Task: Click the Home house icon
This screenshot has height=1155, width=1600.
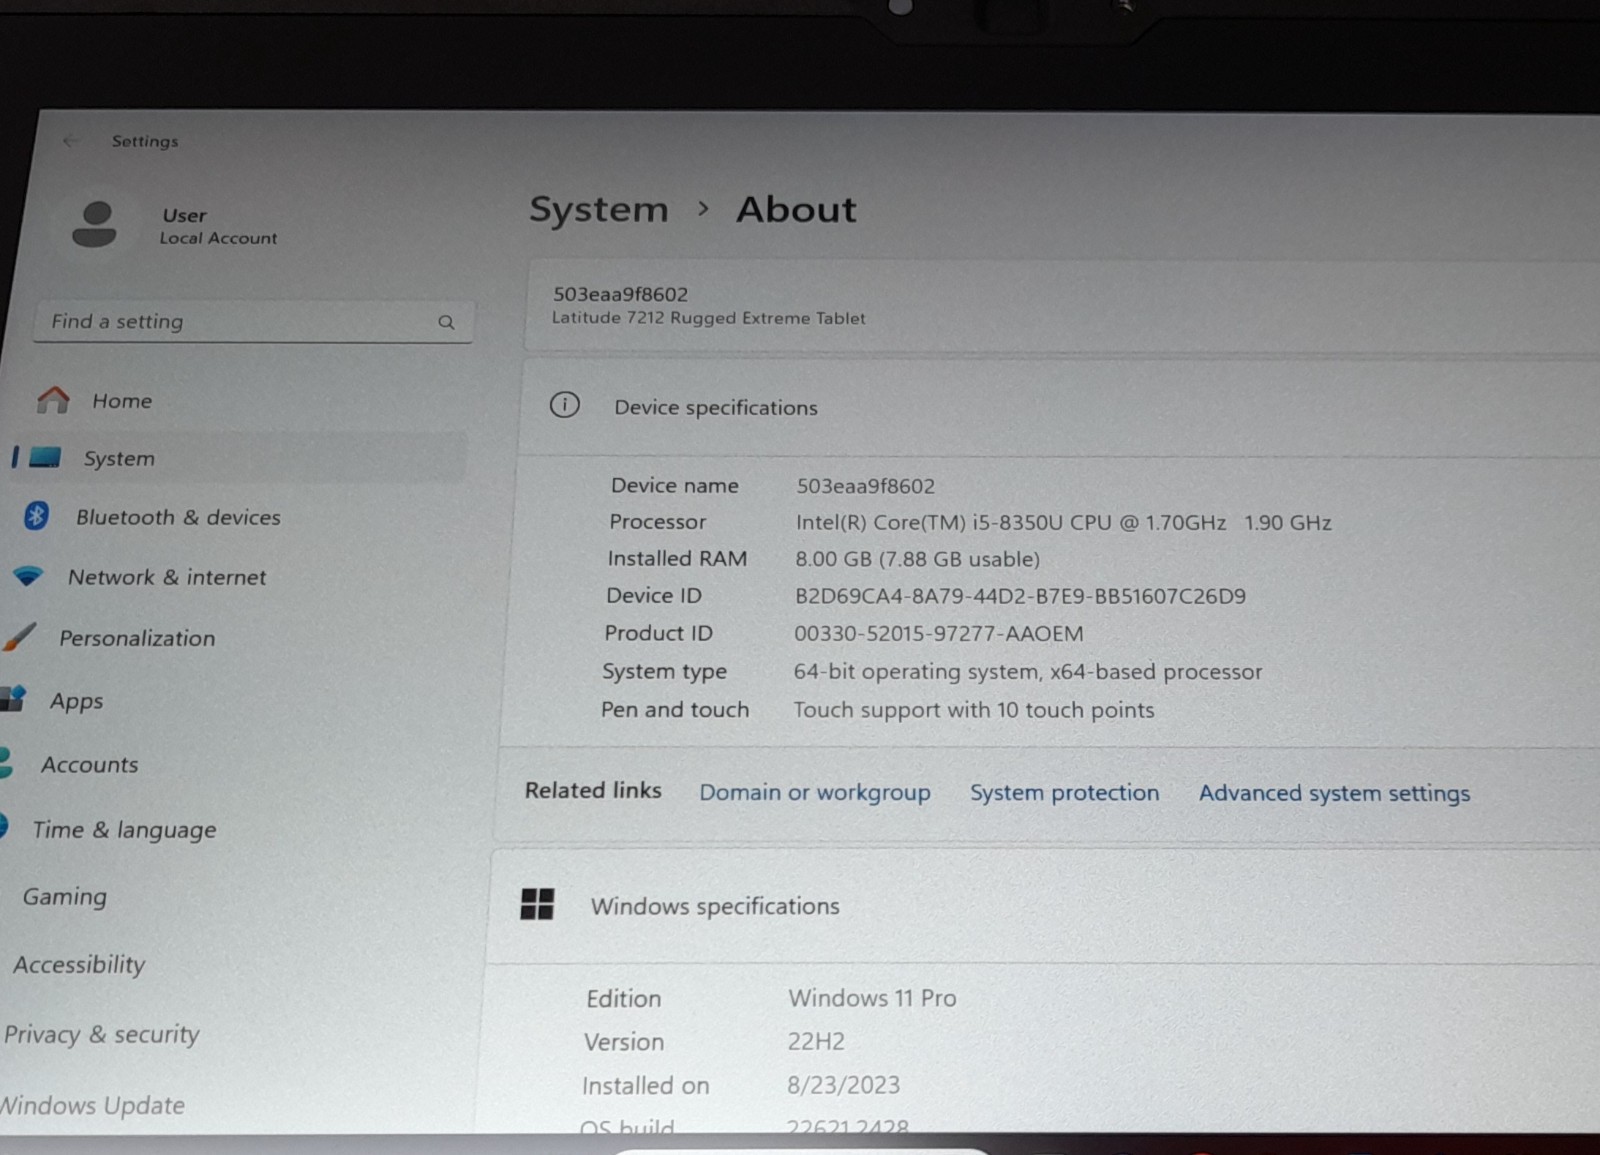Action: pos(53,400)
